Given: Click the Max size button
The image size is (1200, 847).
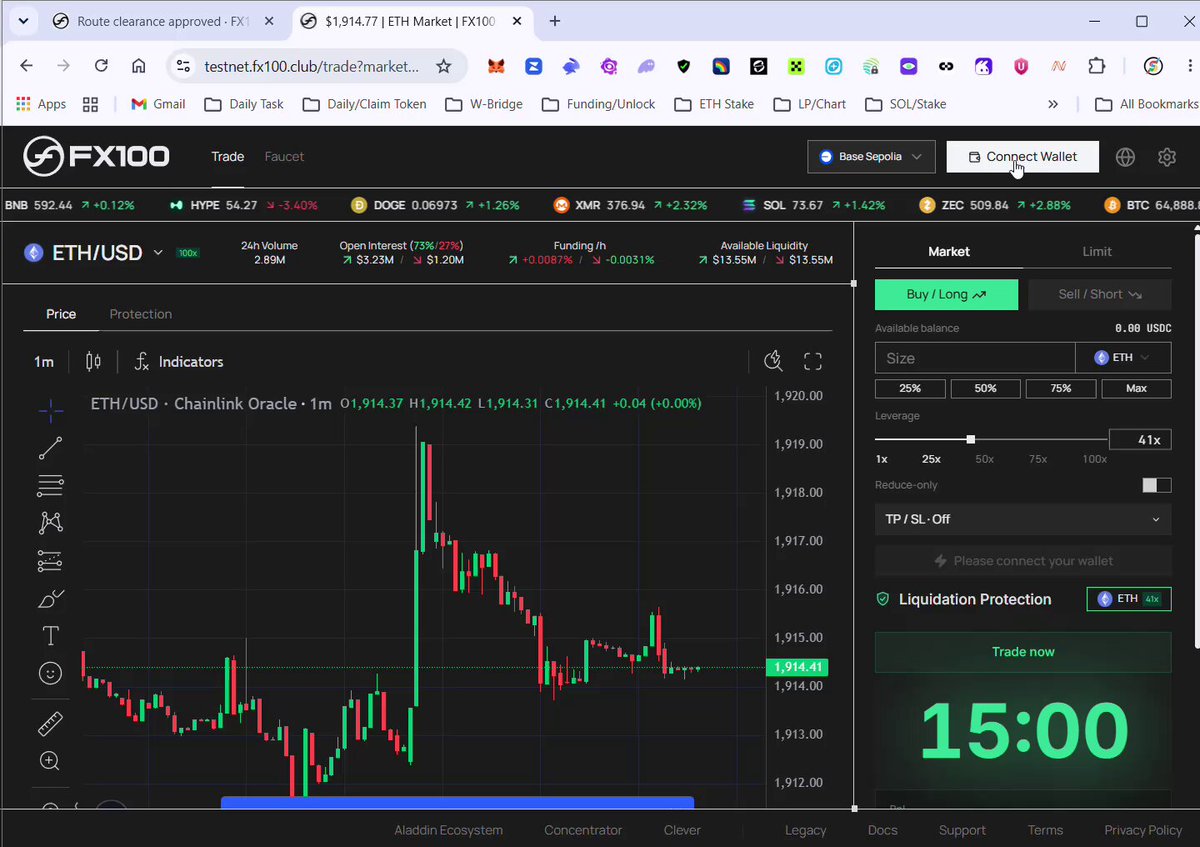Looking at the screenshot, I should [x=1136, y=388].
